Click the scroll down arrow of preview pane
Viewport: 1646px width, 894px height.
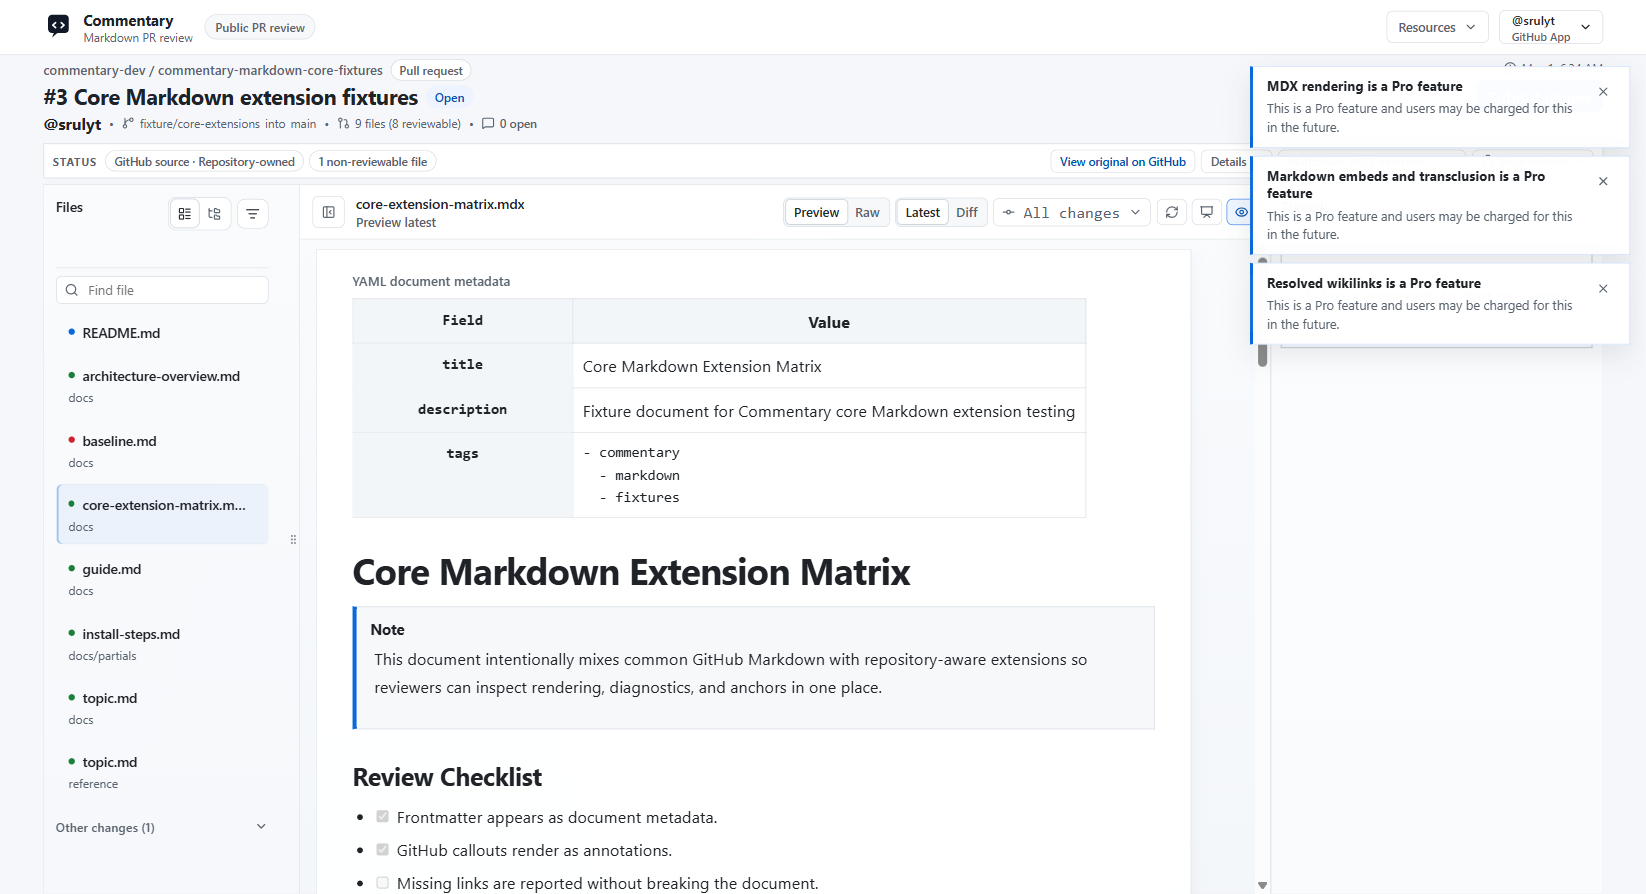point(1263,885)
